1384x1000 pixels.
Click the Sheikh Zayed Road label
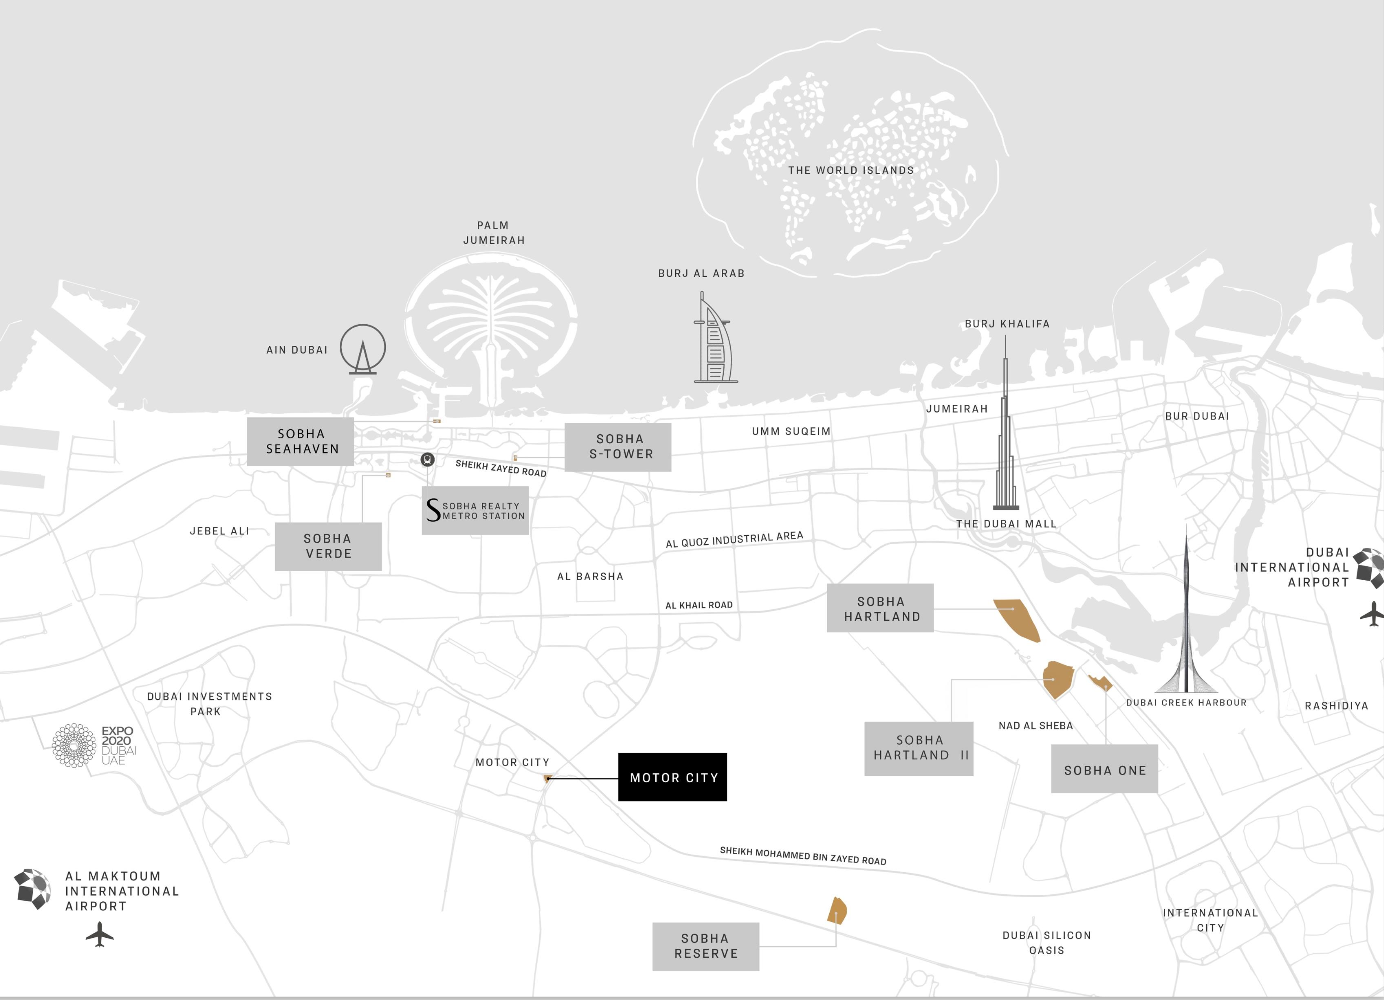click(x=501, y=468)
